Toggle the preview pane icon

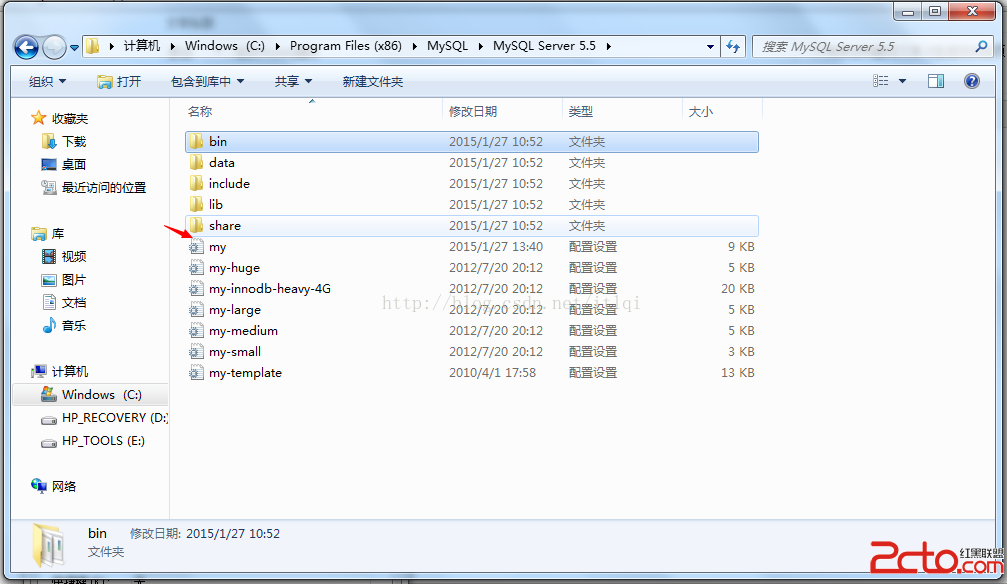point(936,81)
